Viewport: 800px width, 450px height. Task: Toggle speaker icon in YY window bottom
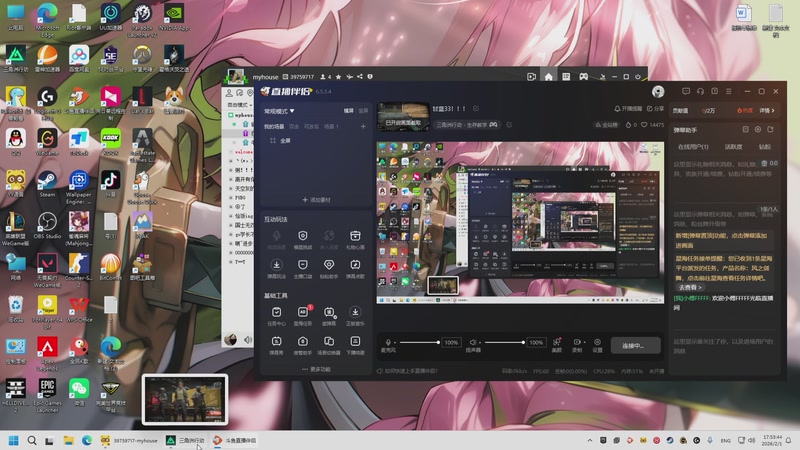[x=248, y=339]
